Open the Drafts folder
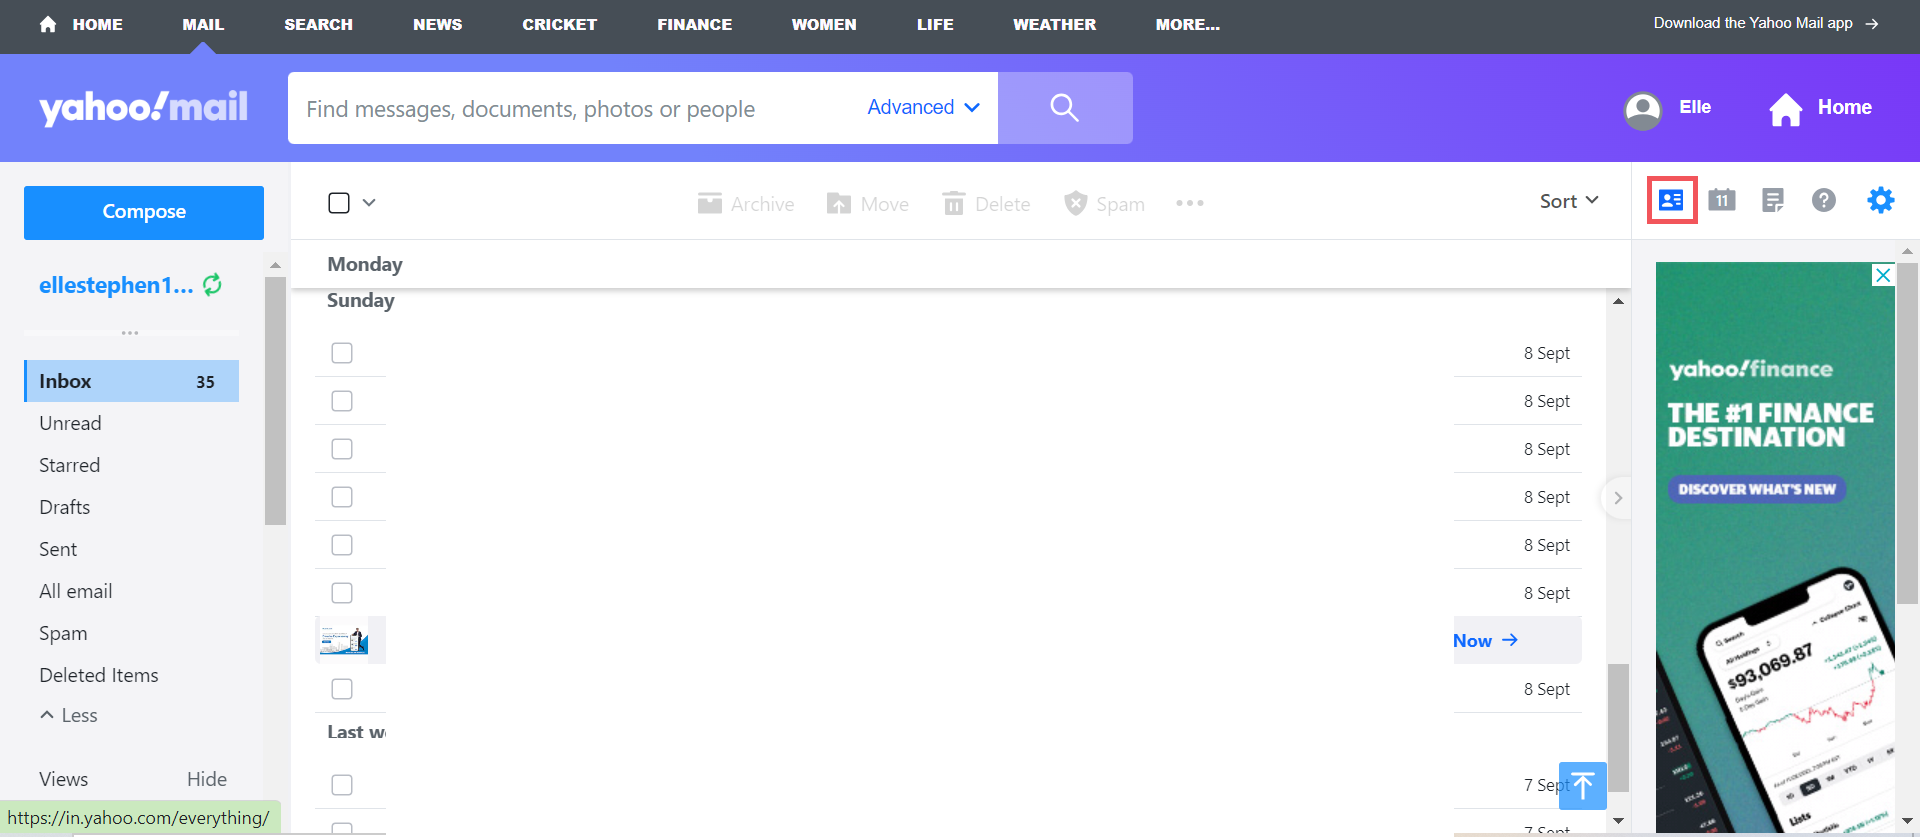The image size is (1920, 837). tap(64, 507)
